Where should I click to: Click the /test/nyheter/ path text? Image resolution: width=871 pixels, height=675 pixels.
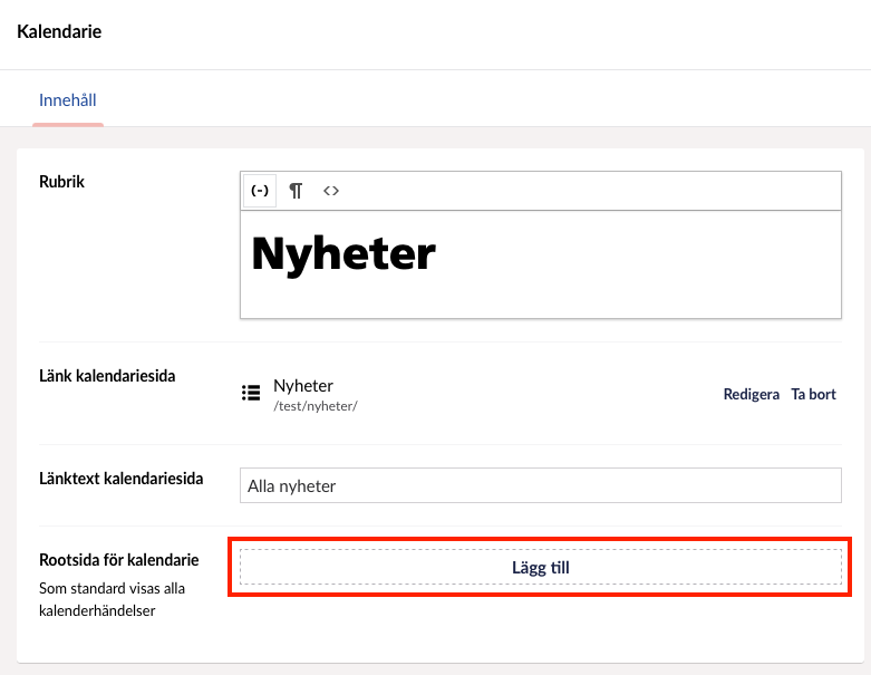click(x=315, y=407)
